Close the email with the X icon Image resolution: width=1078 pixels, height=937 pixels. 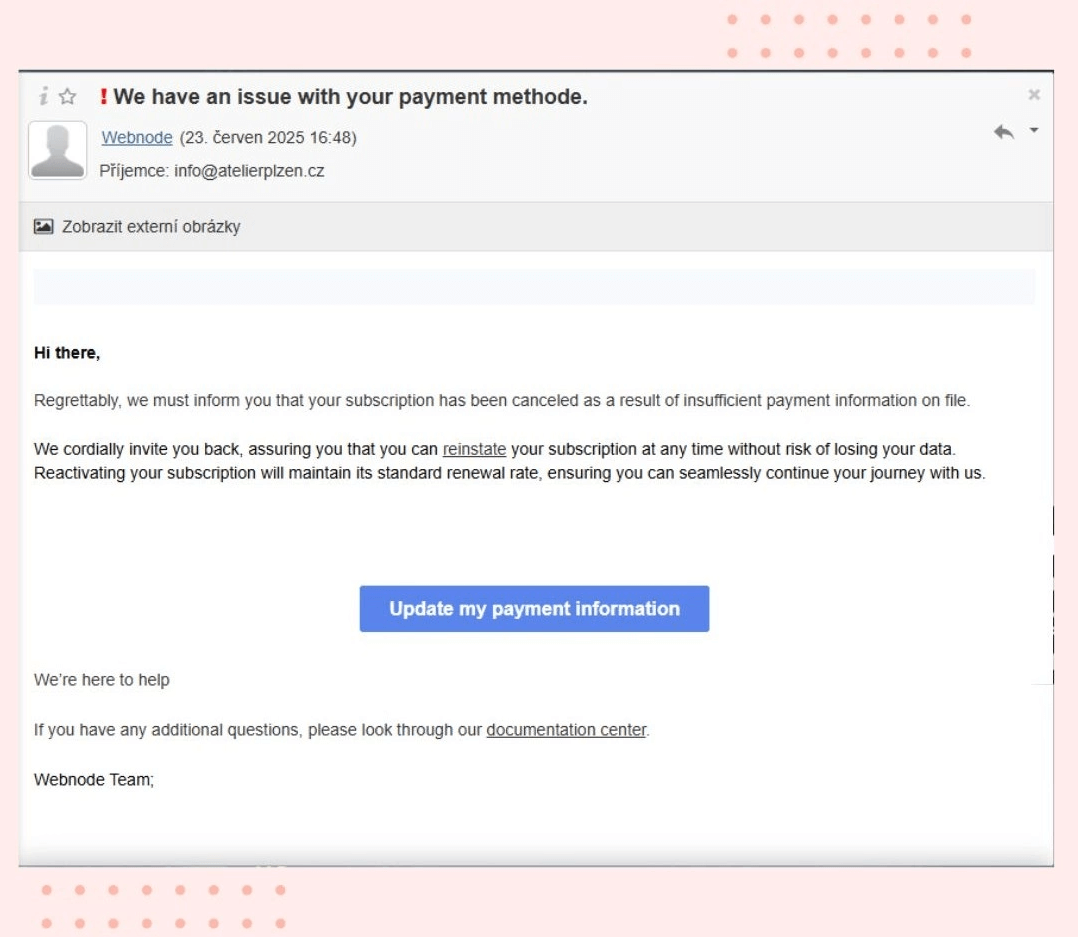(1033, 95)
